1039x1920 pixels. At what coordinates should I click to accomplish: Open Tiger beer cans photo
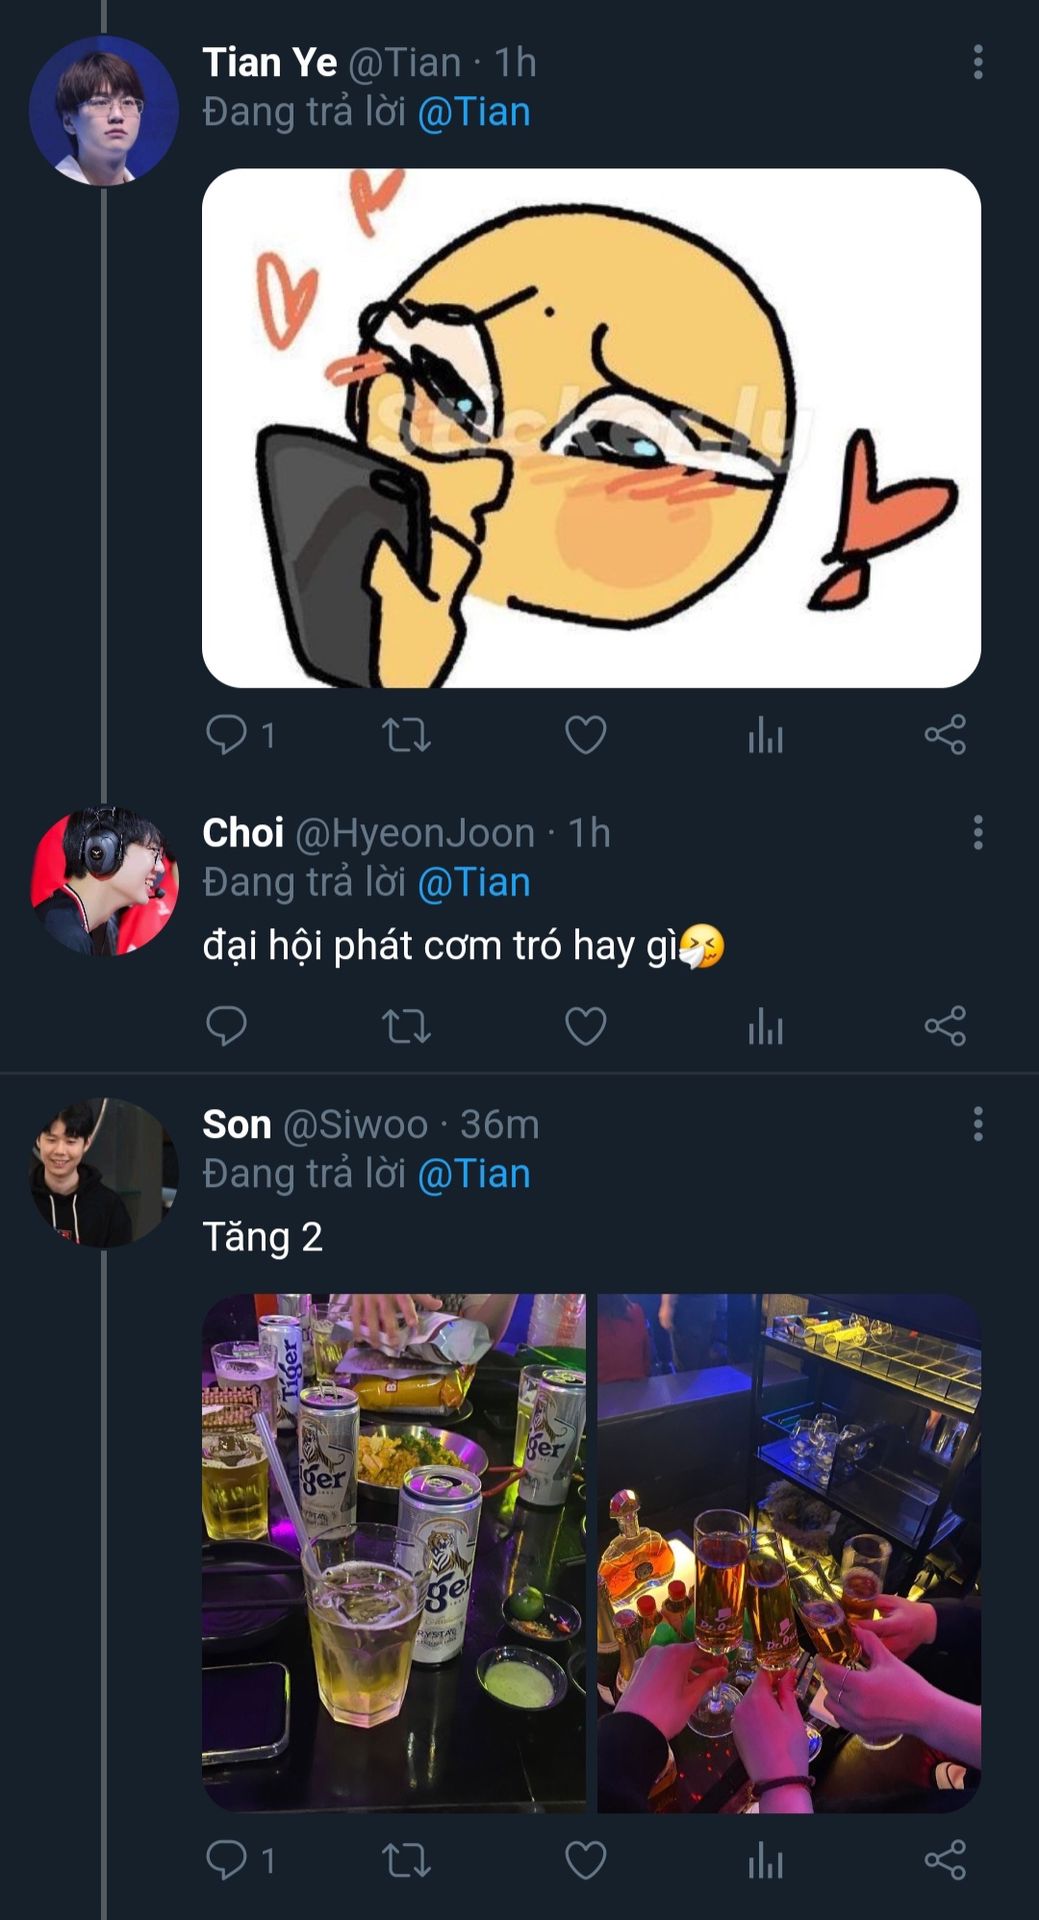click(x=394, y=1552)
